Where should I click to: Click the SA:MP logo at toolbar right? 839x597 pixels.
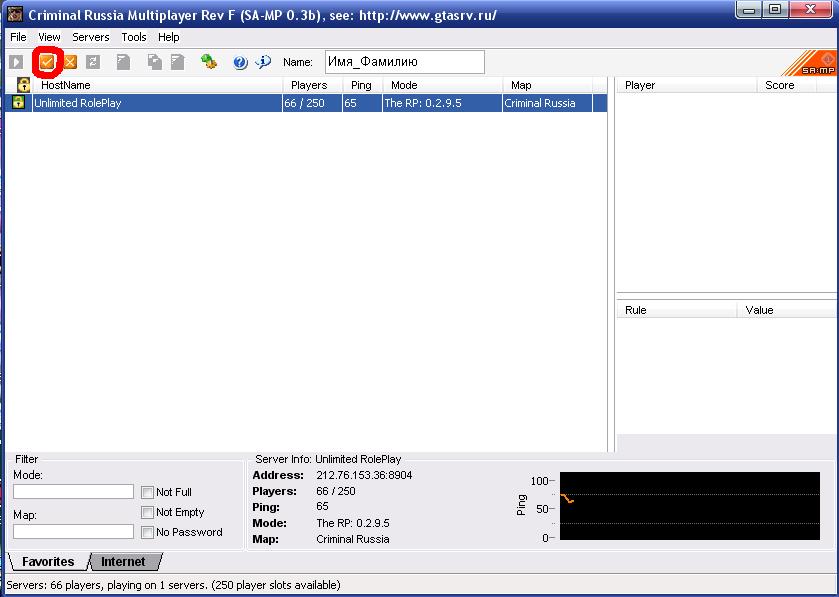pyautogui.click(x=810, y=63)
